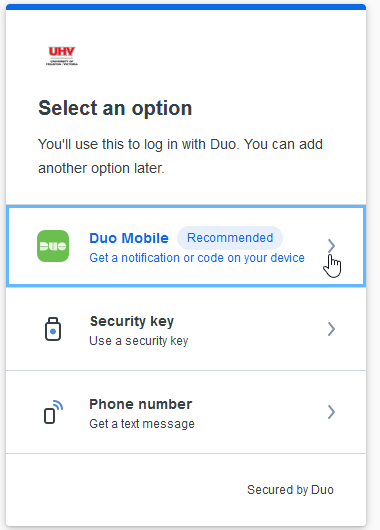Choose the Phone number option title
Viewport: 380px width, 530px height.
pyautogui.click(x=141, y=404)
